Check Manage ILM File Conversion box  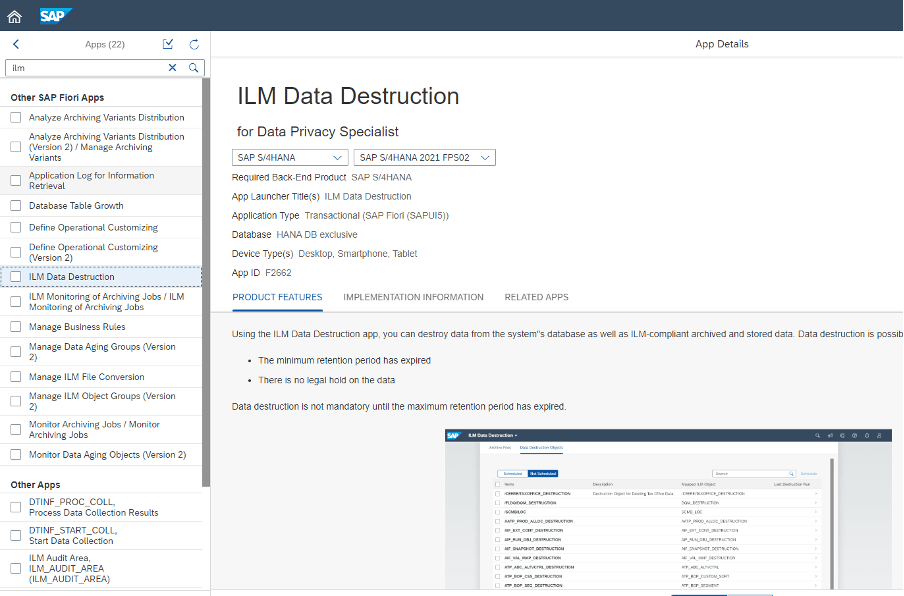point(16,377)
